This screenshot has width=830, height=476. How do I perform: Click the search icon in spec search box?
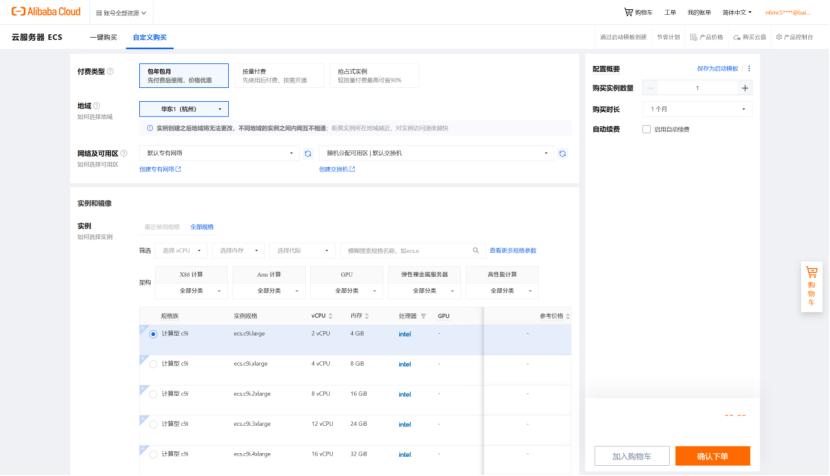[476, 250]
